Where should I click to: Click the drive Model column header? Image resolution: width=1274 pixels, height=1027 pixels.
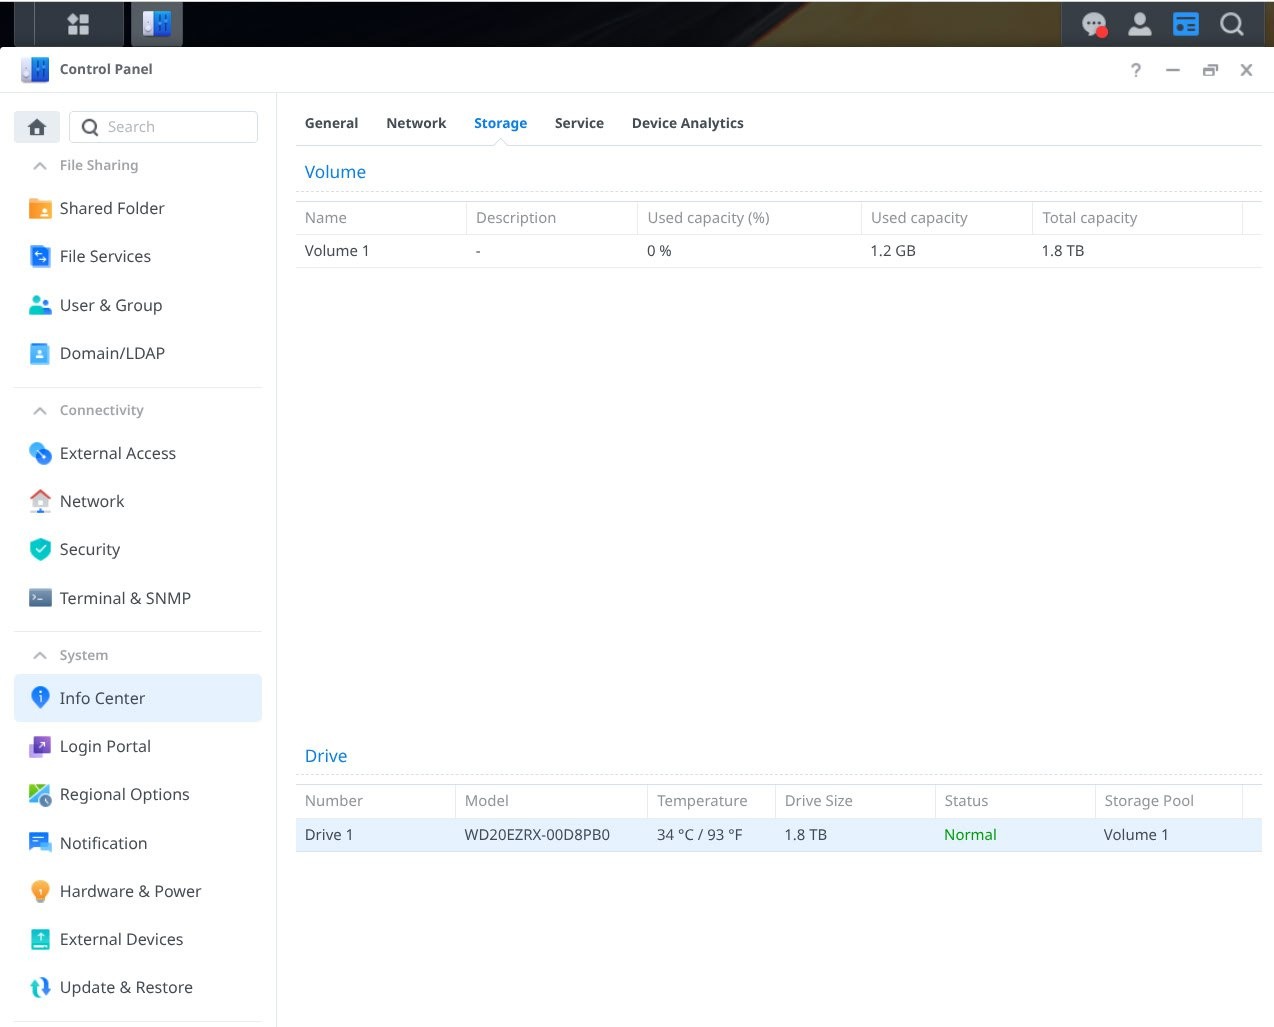click(x=552, y=801)
